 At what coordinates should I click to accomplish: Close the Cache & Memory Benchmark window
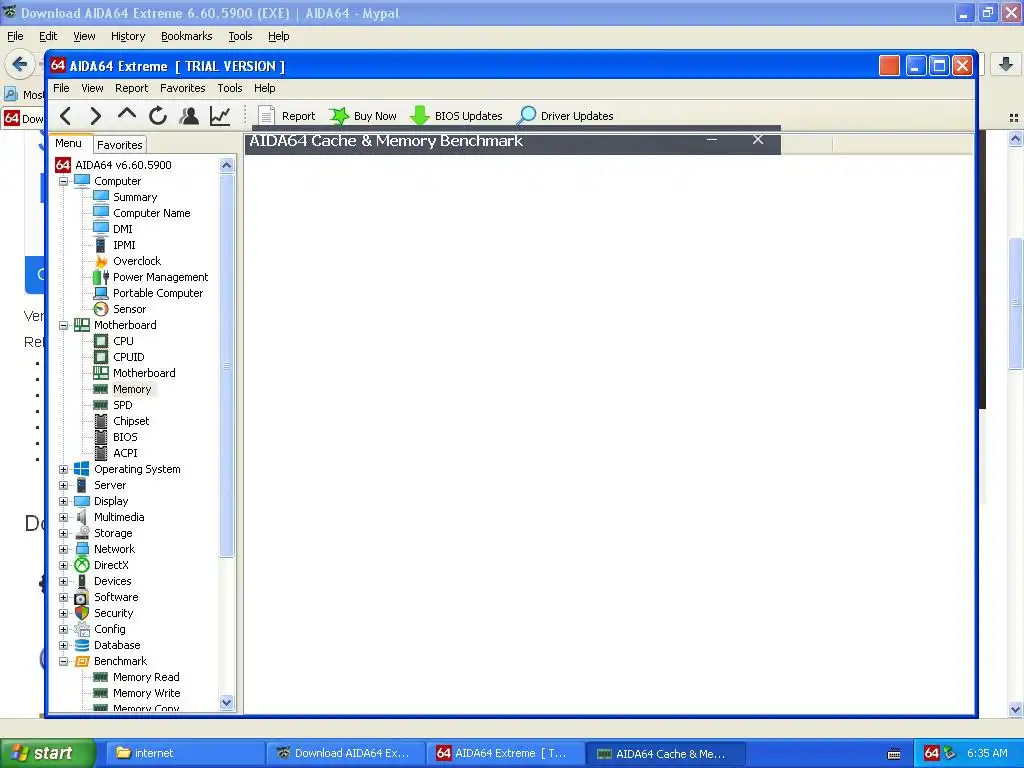[x=758, y=140]
